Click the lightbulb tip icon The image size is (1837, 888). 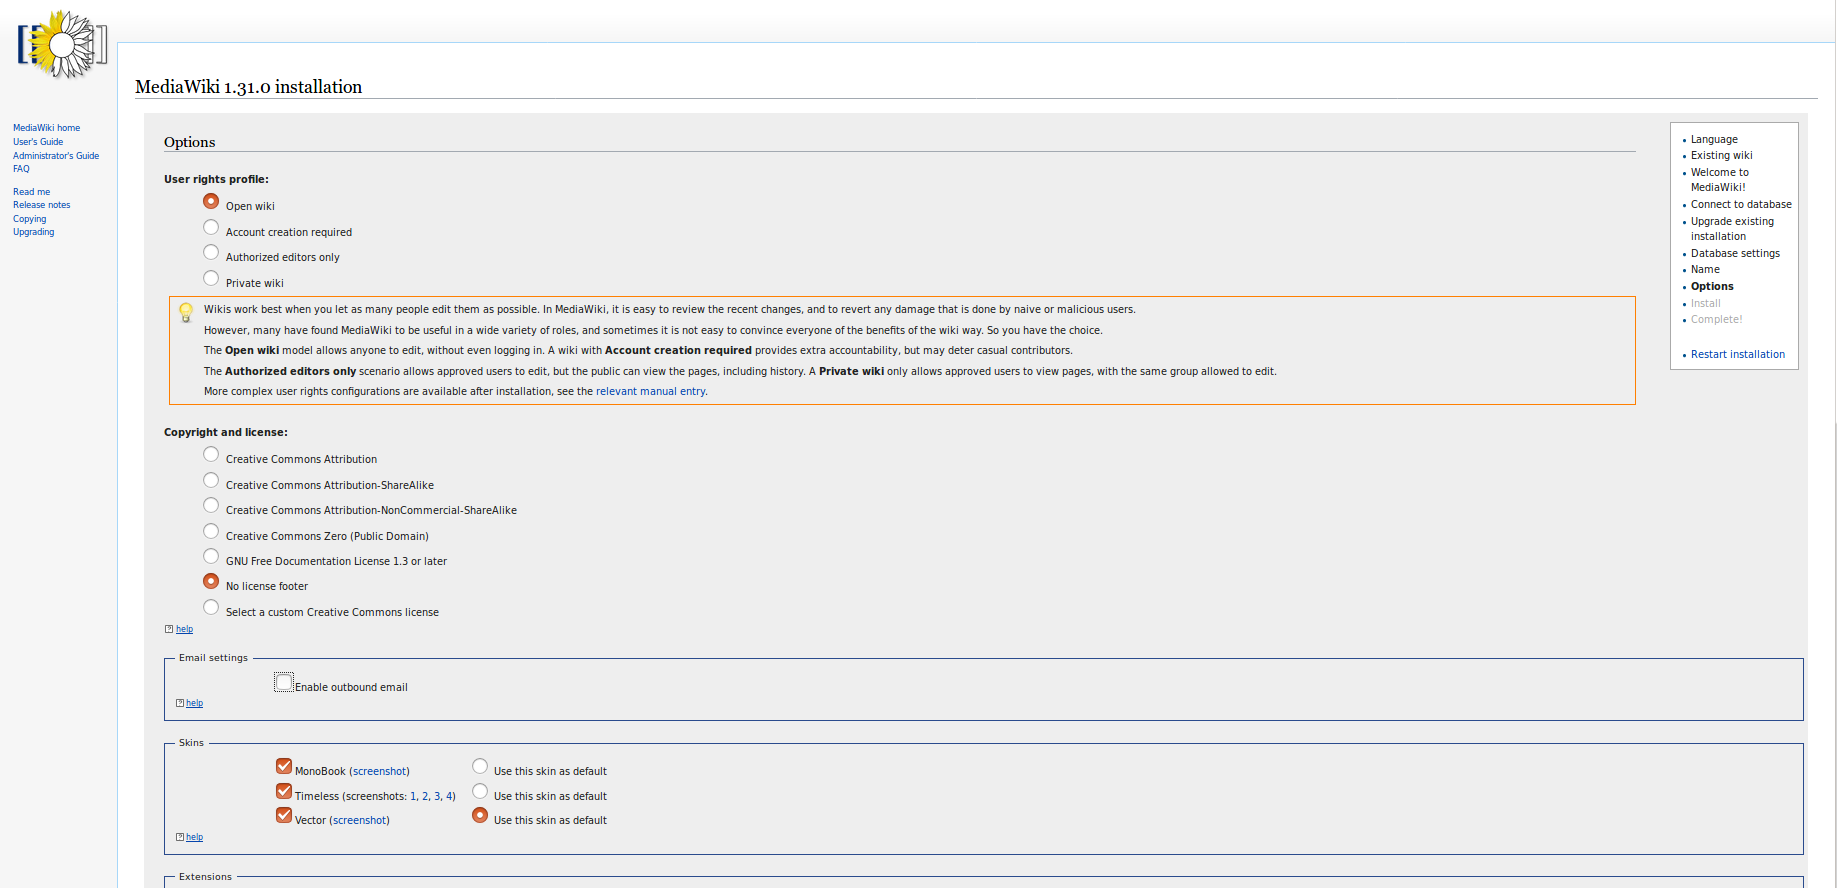[x=186, y=312]
